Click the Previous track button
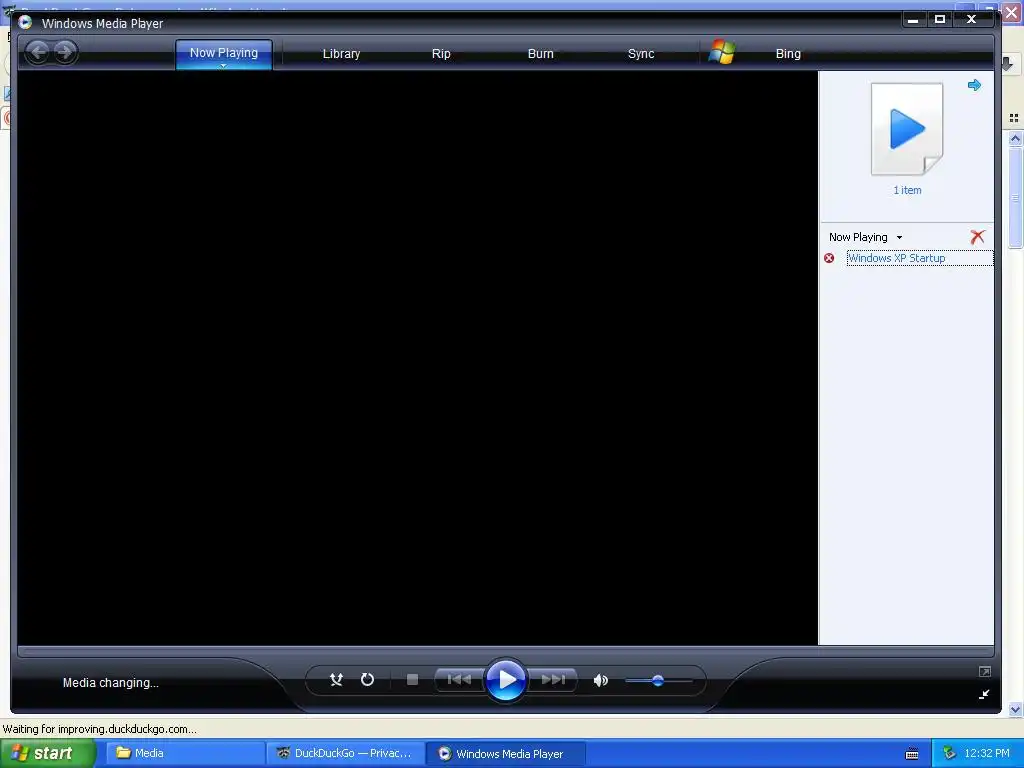This screenshot has height=768, width=1024. click(459, 680)
